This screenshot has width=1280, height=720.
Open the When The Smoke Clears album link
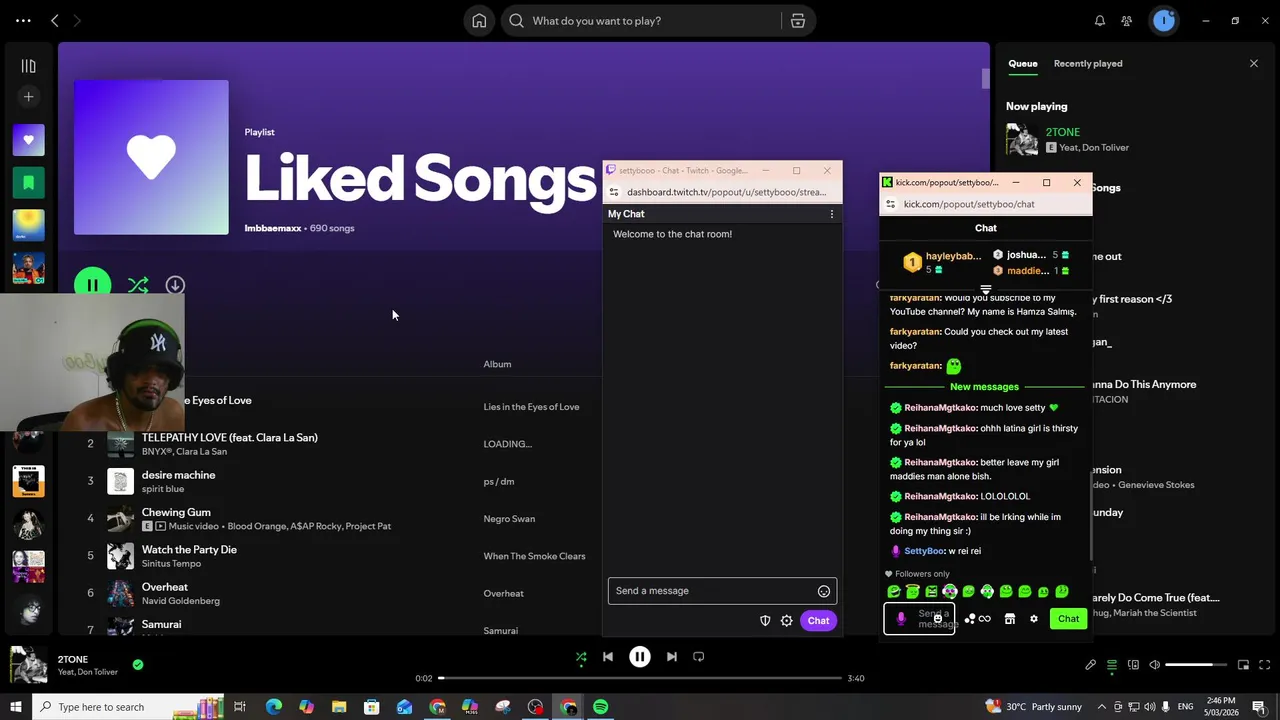point(534,556)
